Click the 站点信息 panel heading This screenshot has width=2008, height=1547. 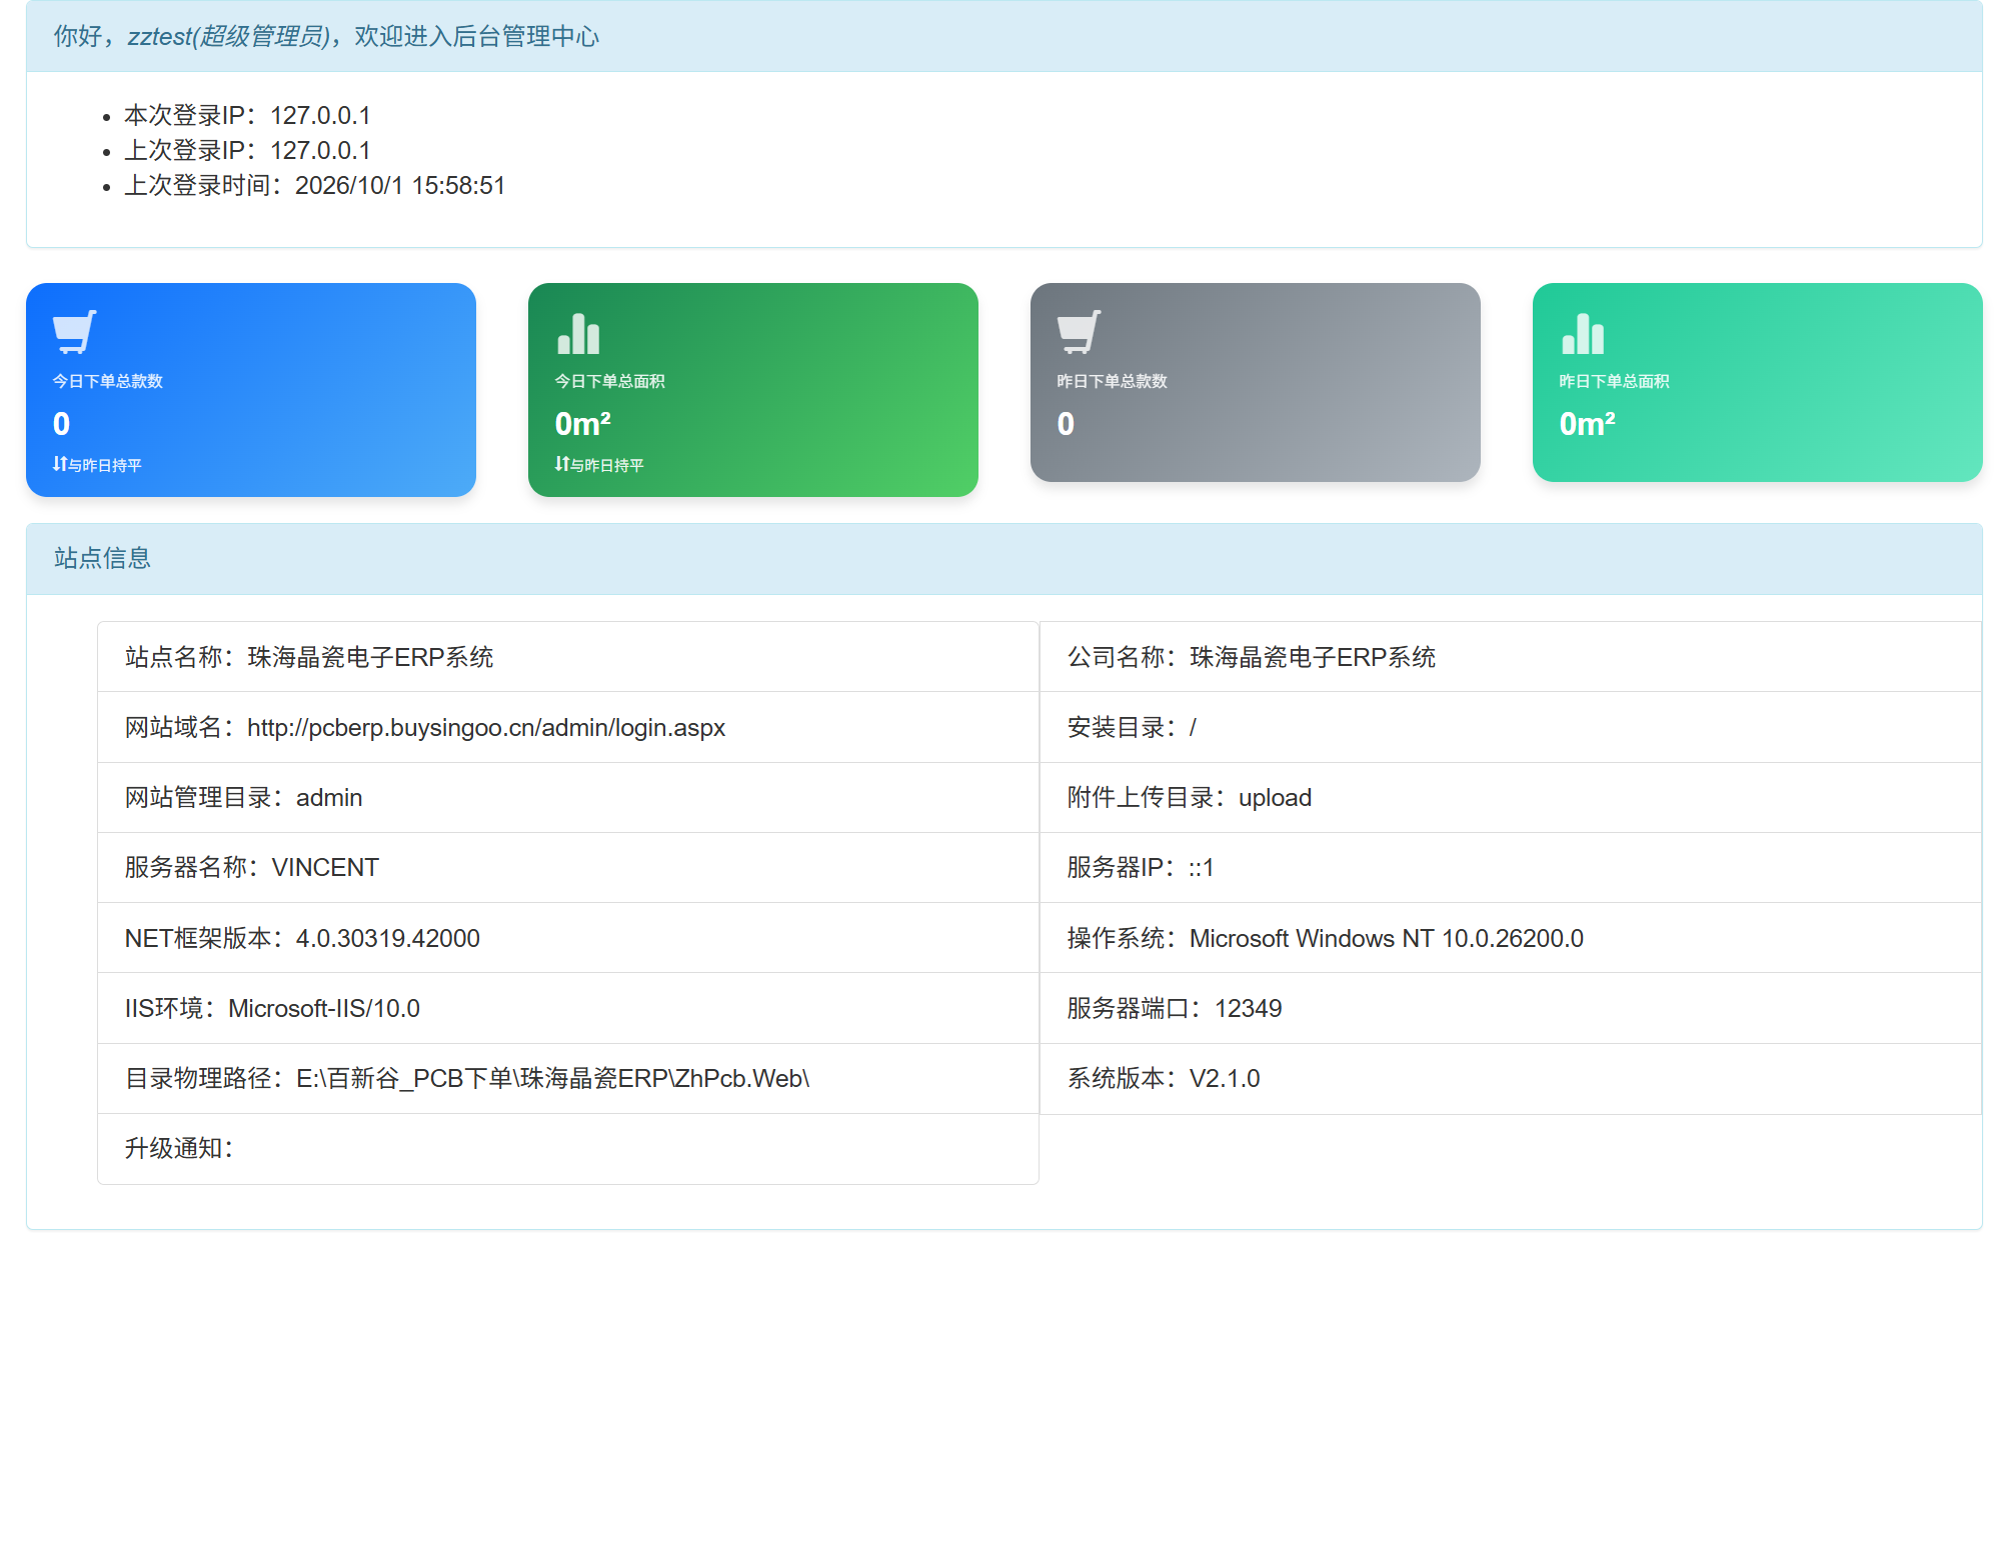[x=1004, y=558]
